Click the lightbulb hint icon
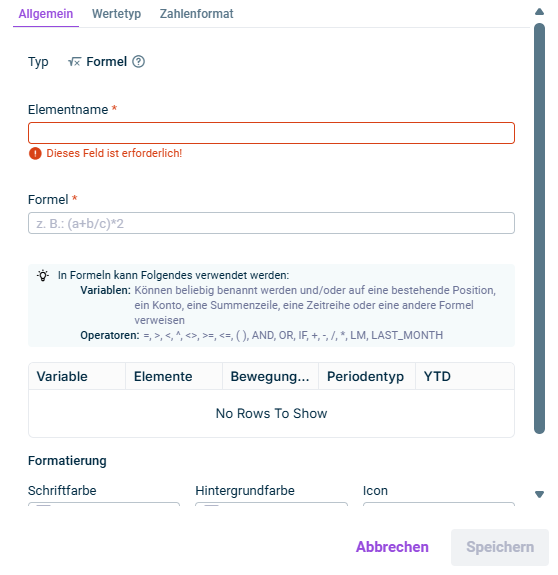This screenshot has width=558, height=575. click(x=43, y=275)
